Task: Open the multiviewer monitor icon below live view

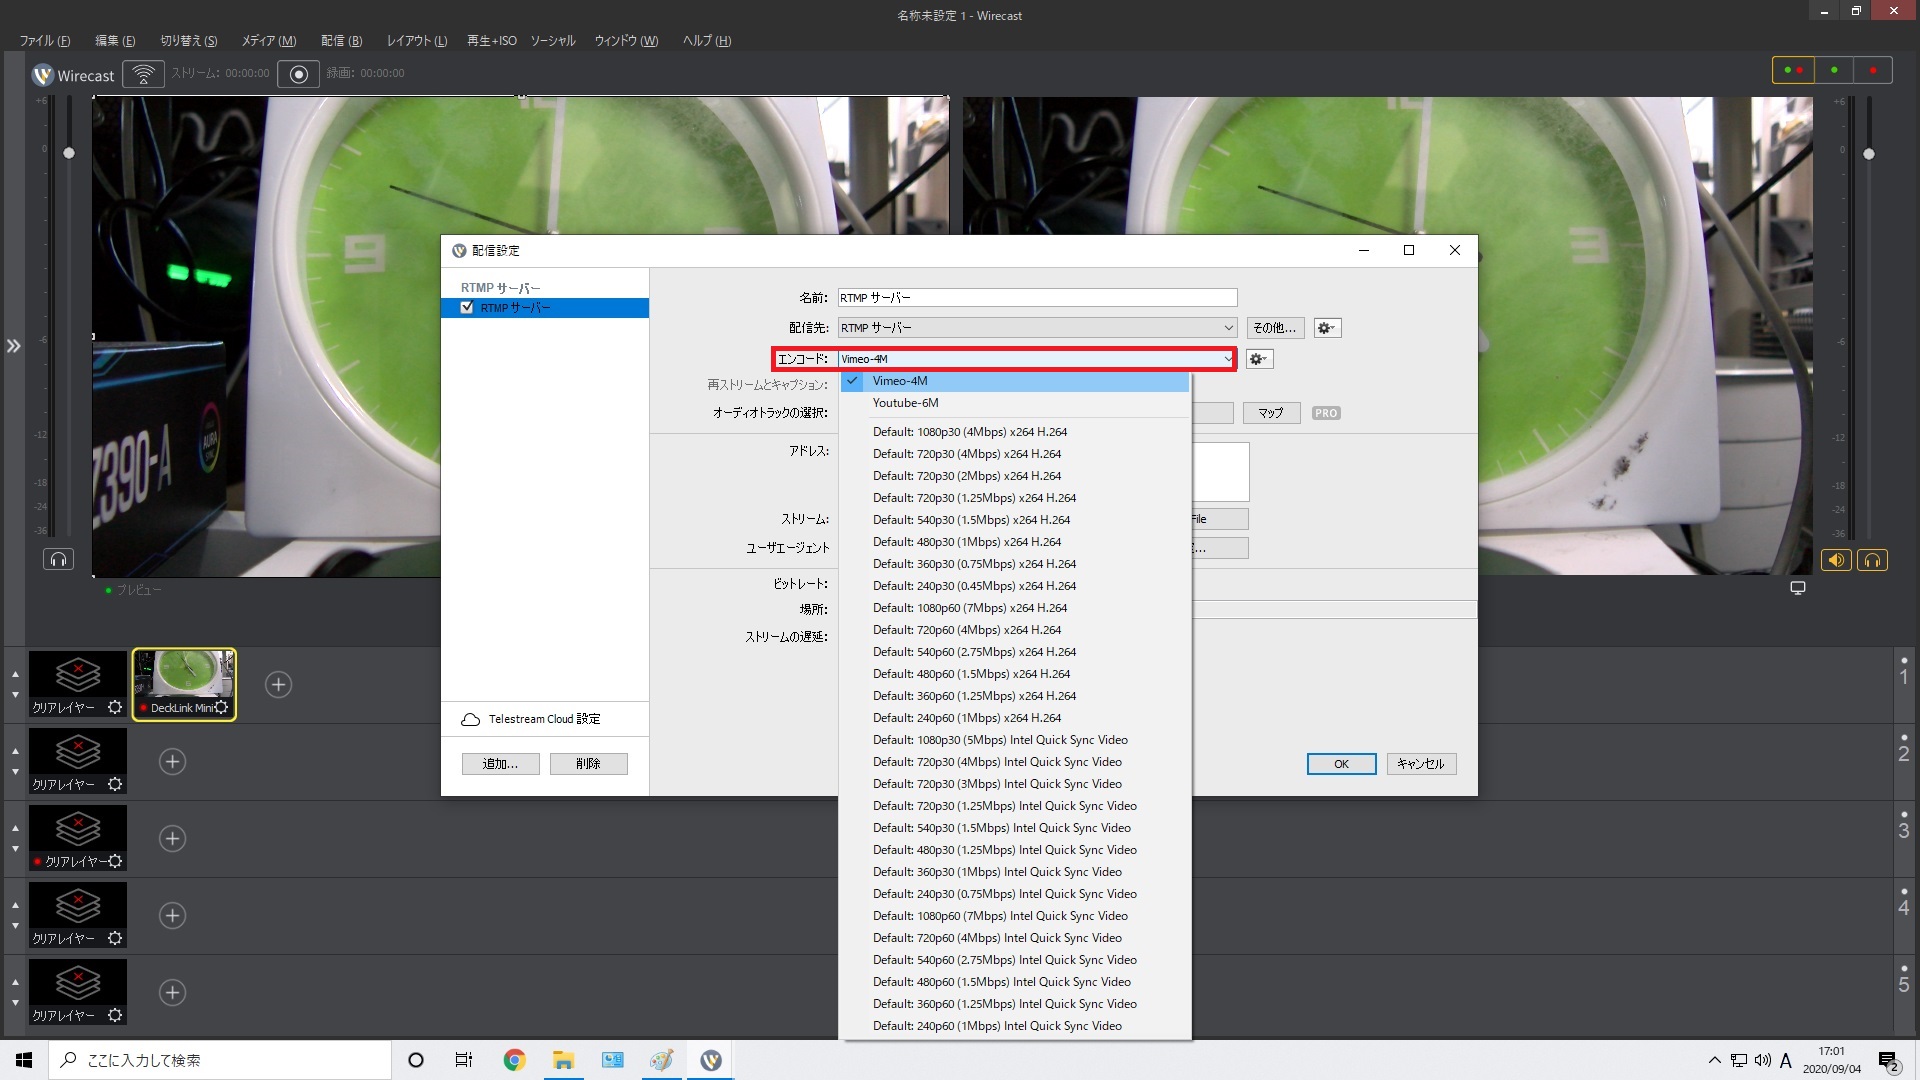Action: (1797, 588)
